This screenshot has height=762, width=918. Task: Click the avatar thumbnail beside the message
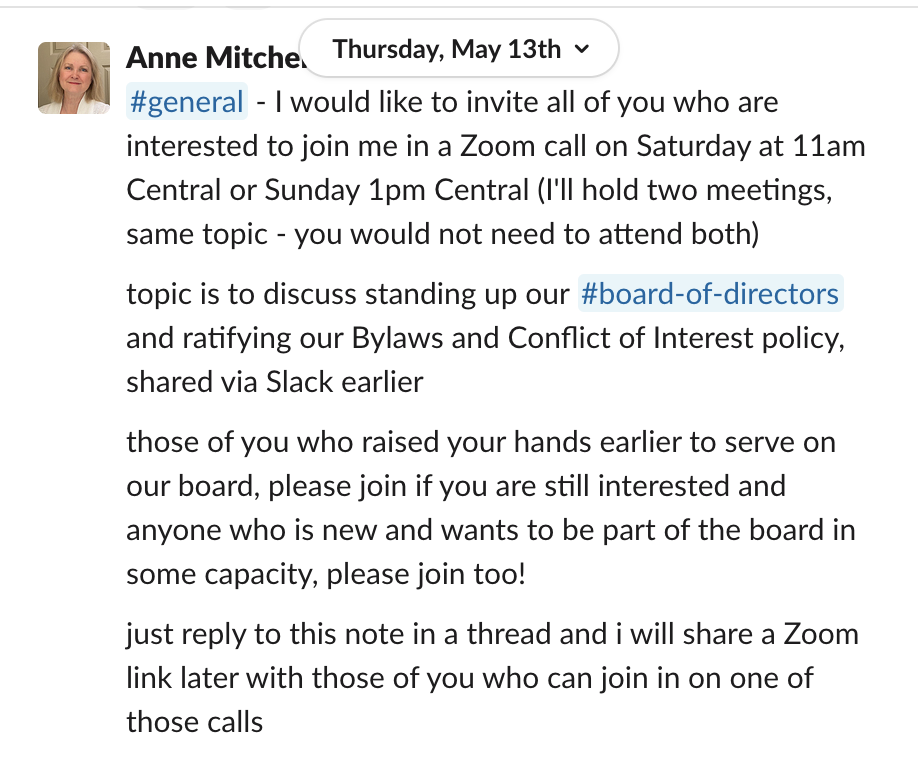coord(74,76)
